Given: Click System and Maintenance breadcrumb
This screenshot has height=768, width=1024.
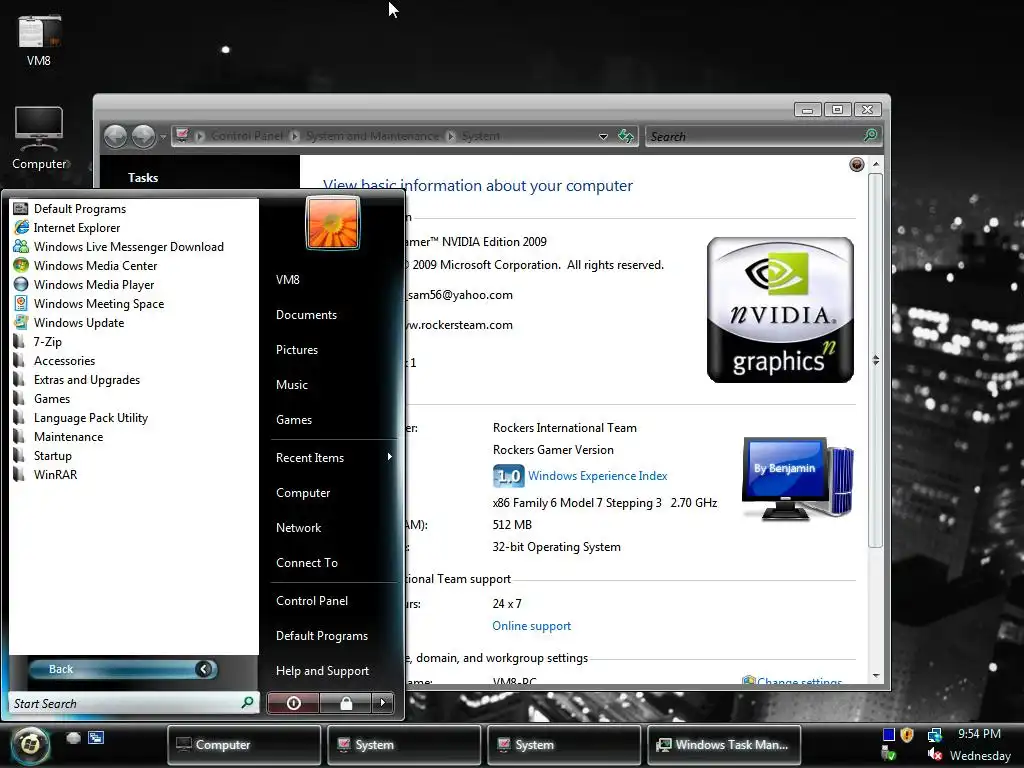Looking at the screenshot, I should coord(372,136).
